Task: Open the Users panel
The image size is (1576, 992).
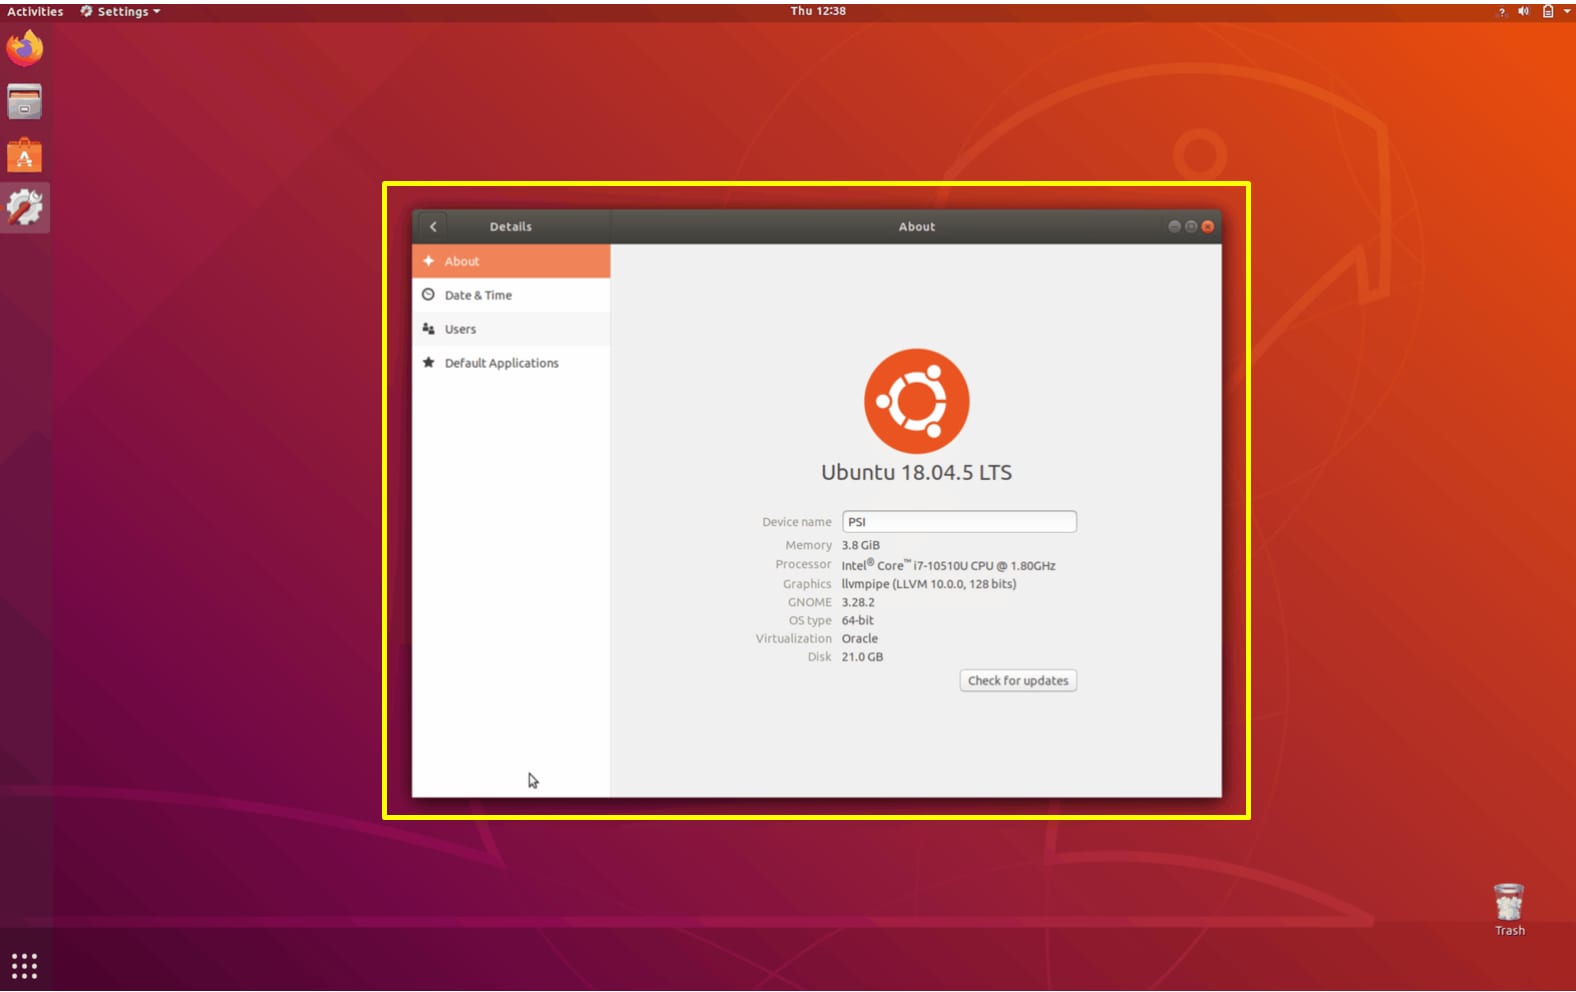Action: point(511,329)
